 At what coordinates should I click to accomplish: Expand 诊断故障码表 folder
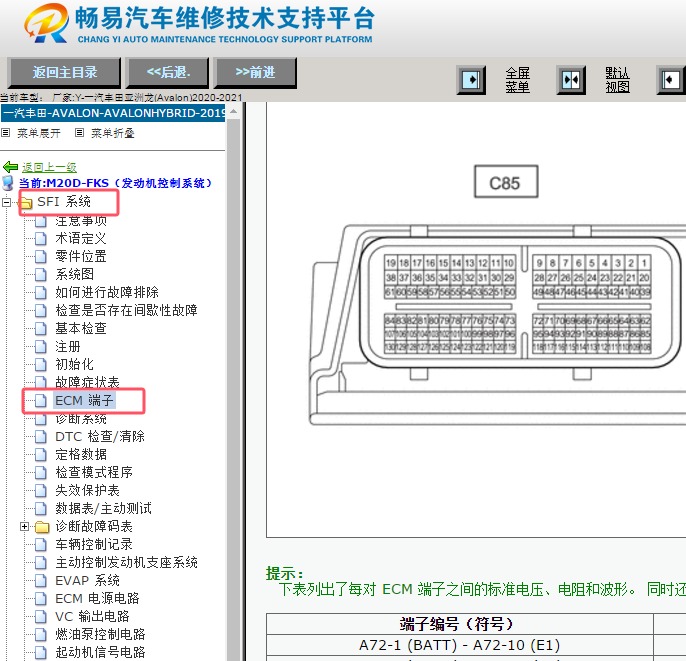click(x=24, y=527)
